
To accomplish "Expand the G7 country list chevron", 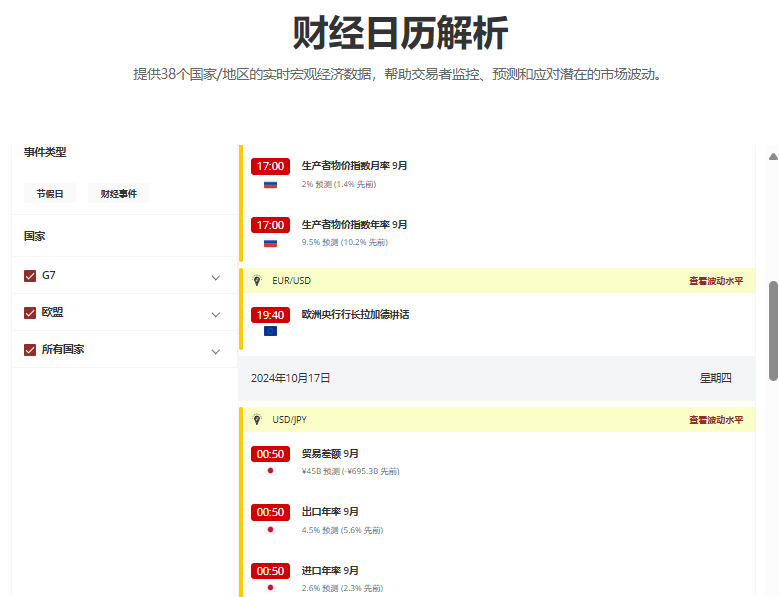I will pyautogui.click(x=216, y=278).
